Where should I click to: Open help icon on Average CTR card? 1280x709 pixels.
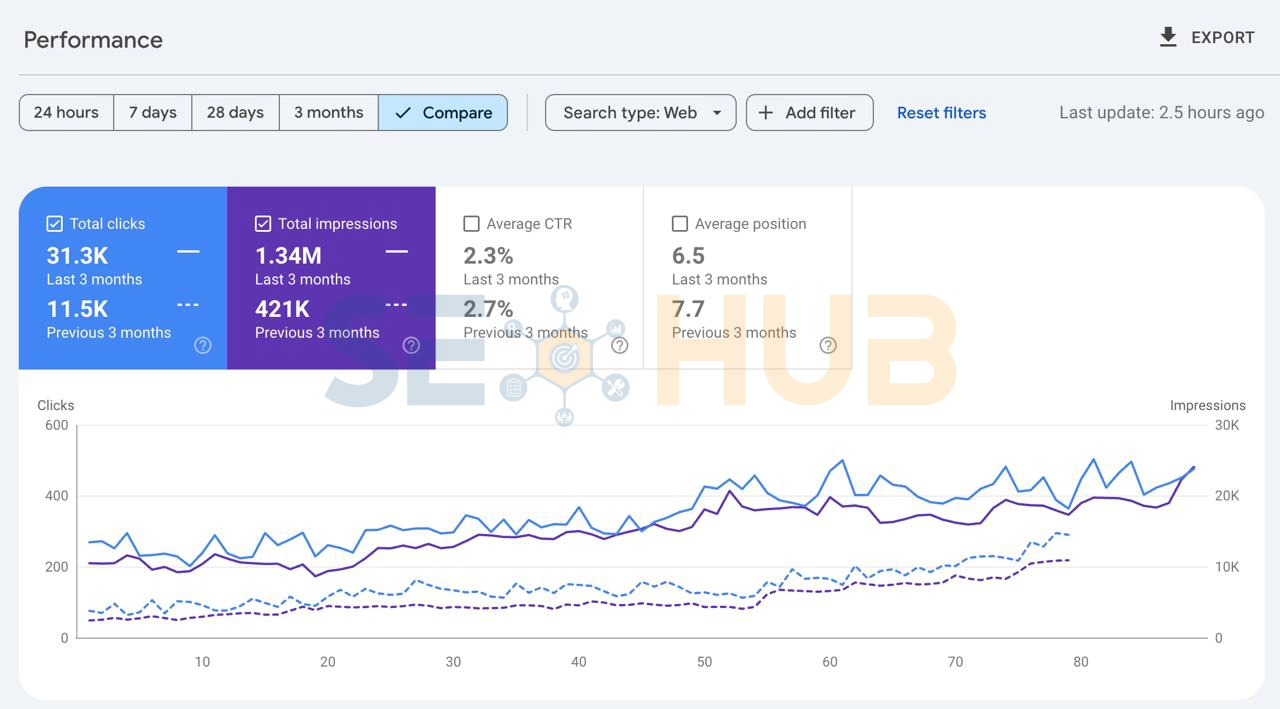pyautogui.click(x=620, y=345)
